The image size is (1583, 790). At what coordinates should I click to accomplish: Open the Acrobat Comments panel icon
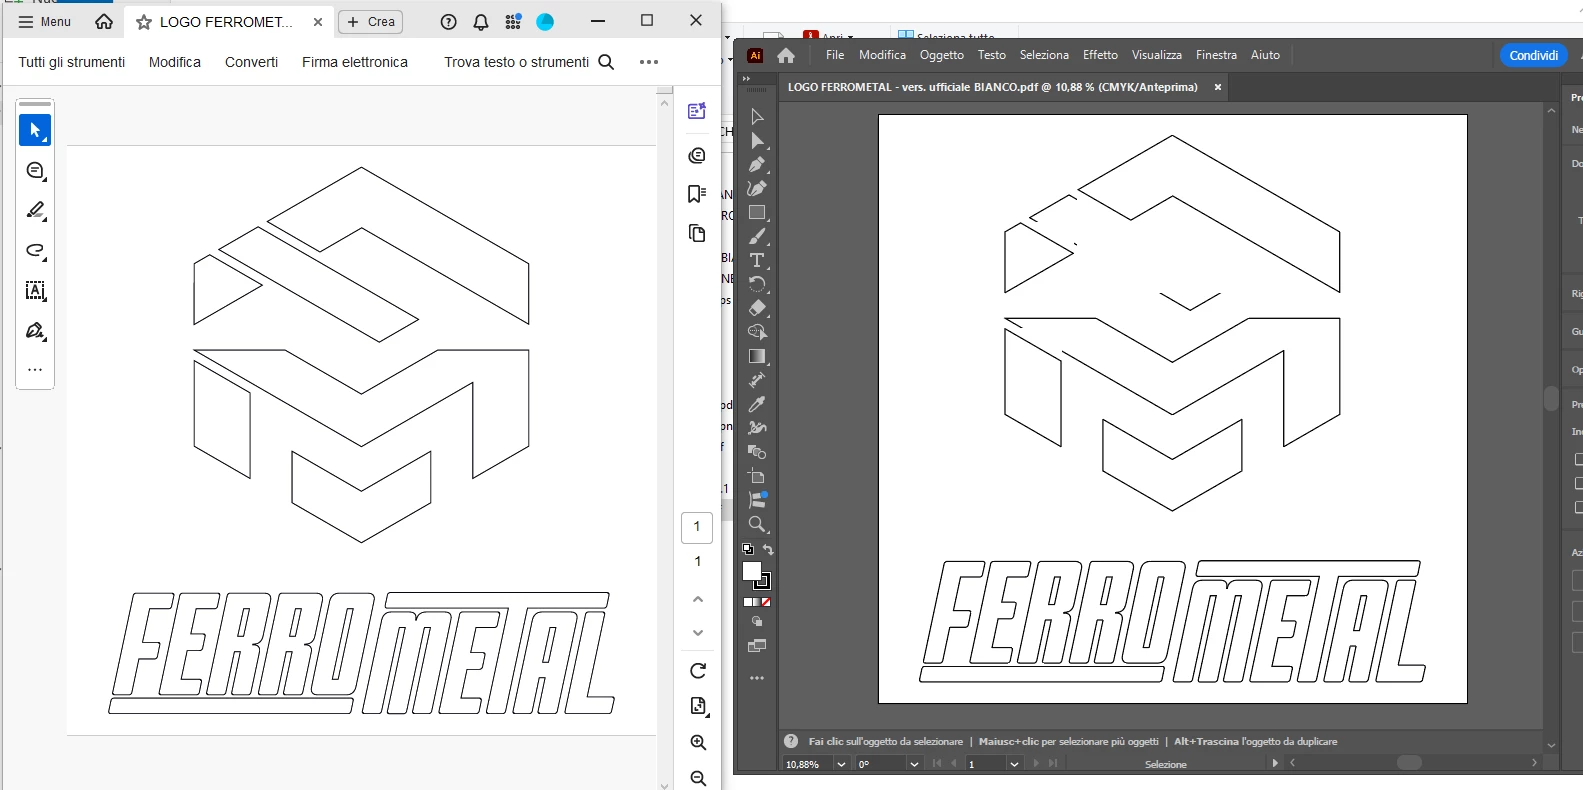coord(697,155)
